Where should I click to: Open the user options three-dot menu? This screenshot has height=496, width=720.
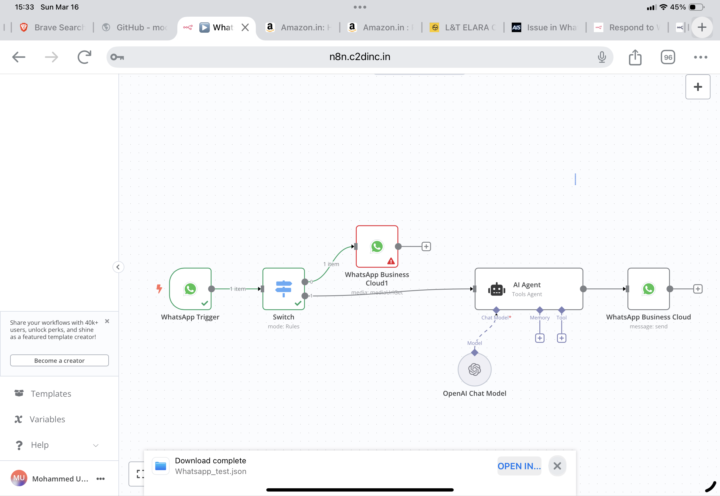pos(100,479)
